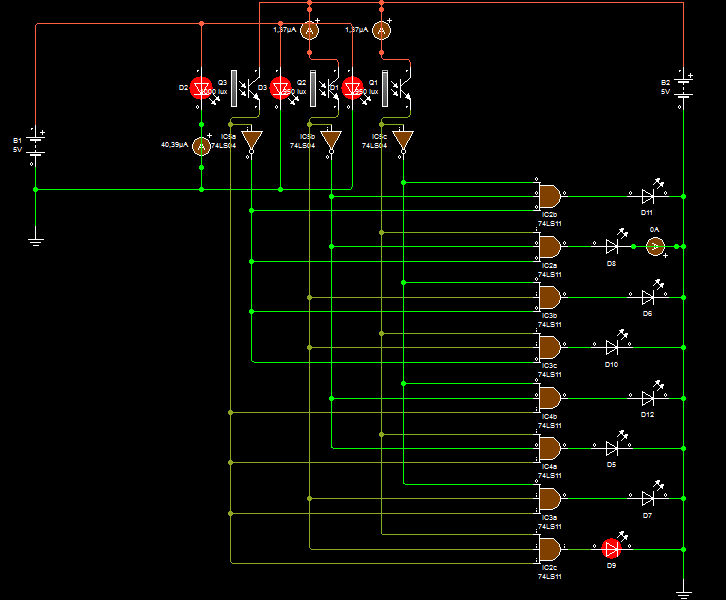
Task: Click the unlit LED D6
Action: pyautogui.click(x=648, y=297)
